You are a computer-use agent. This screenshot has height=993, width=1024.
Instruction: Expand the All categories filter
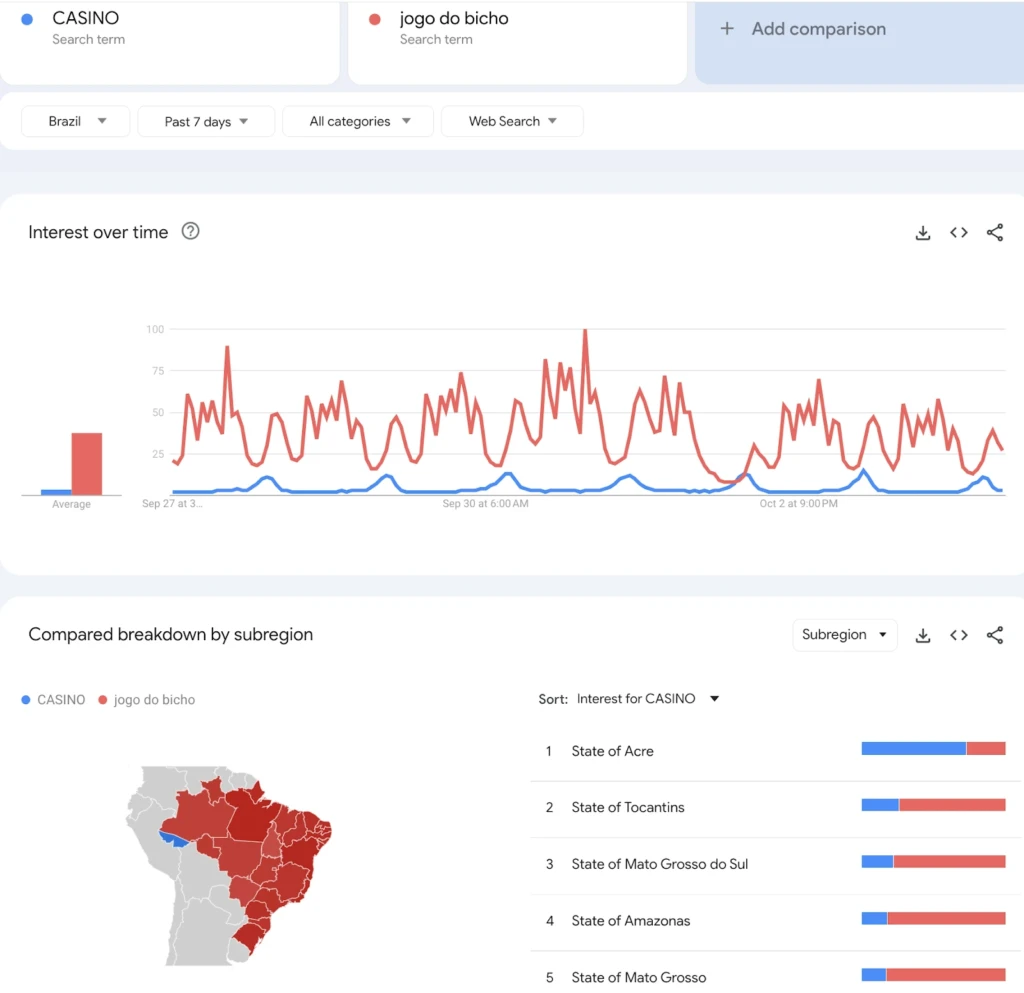358,121
